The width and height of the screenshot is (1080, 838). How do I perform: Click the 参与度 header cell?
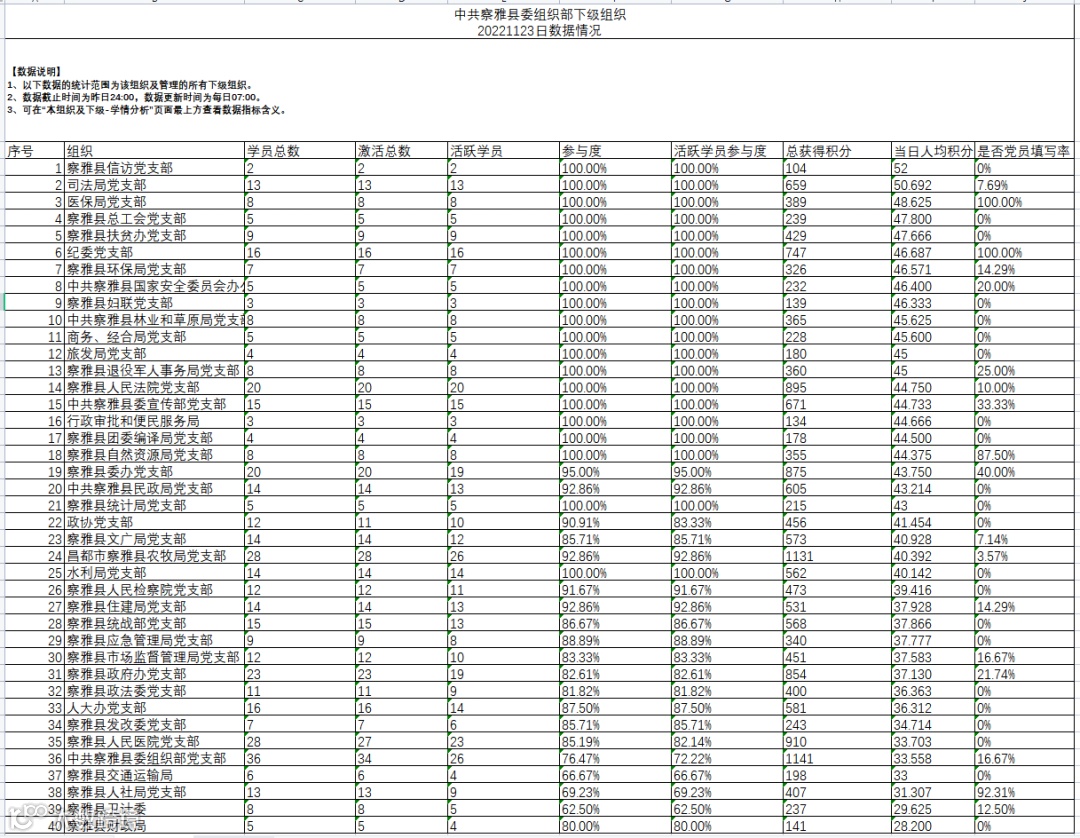616,151
